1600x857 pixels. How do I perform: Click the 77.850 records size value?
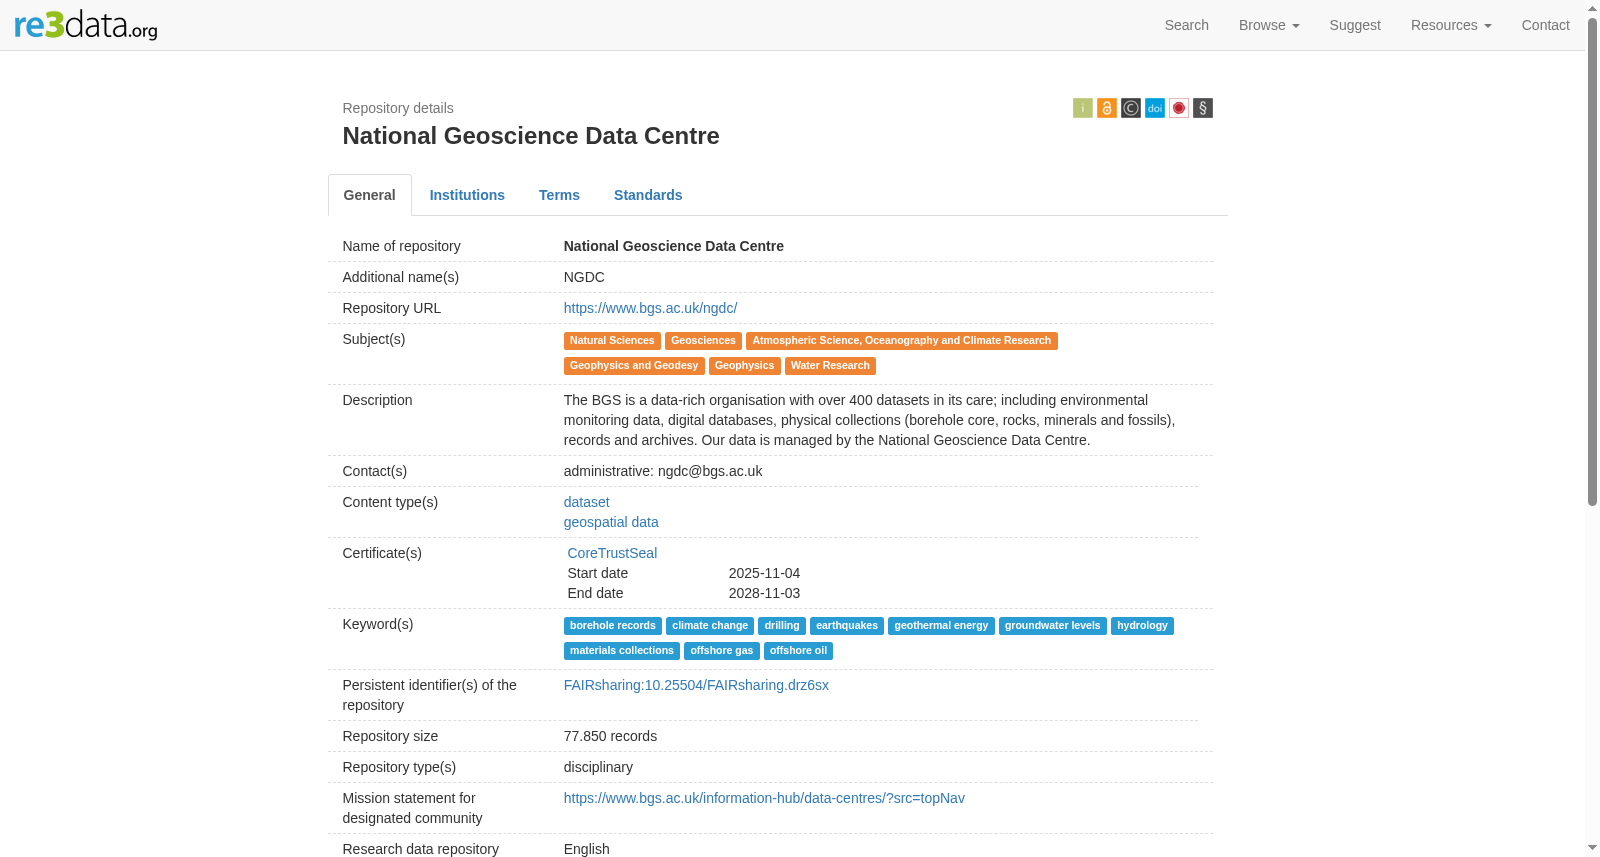pos(610,736)
